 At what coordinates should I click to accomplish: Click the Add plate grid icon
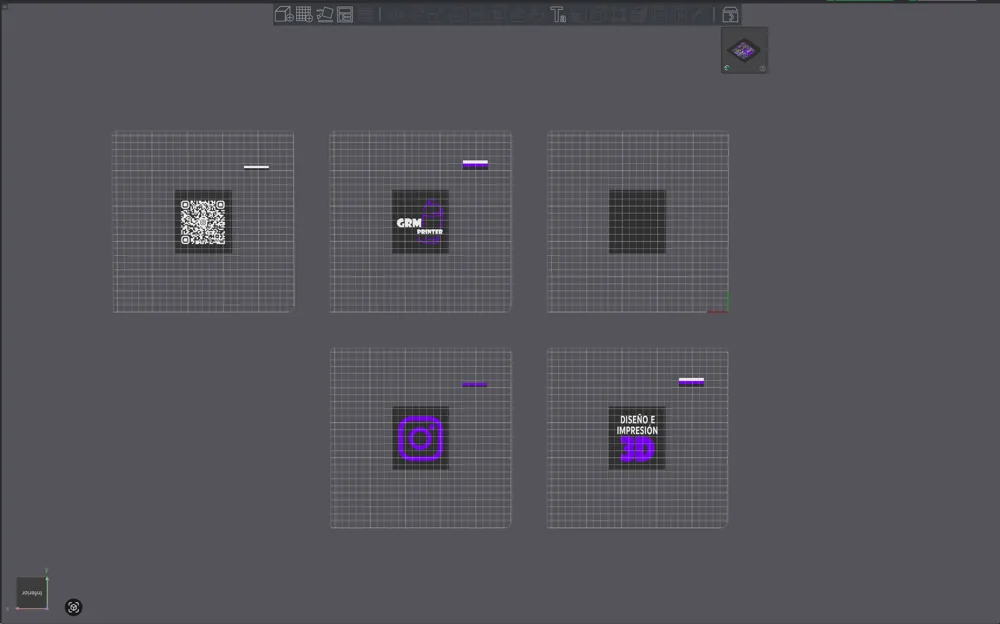click(304, 14)
